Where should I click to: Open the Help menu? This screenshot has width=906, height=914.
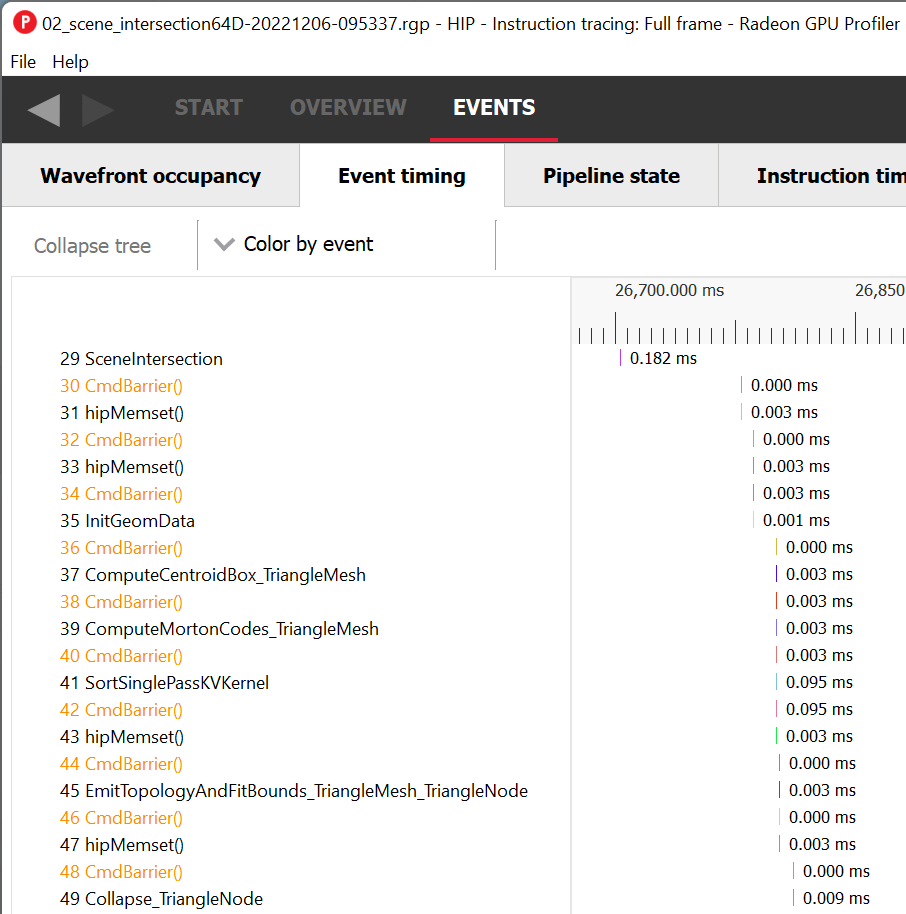click(70, 62)
